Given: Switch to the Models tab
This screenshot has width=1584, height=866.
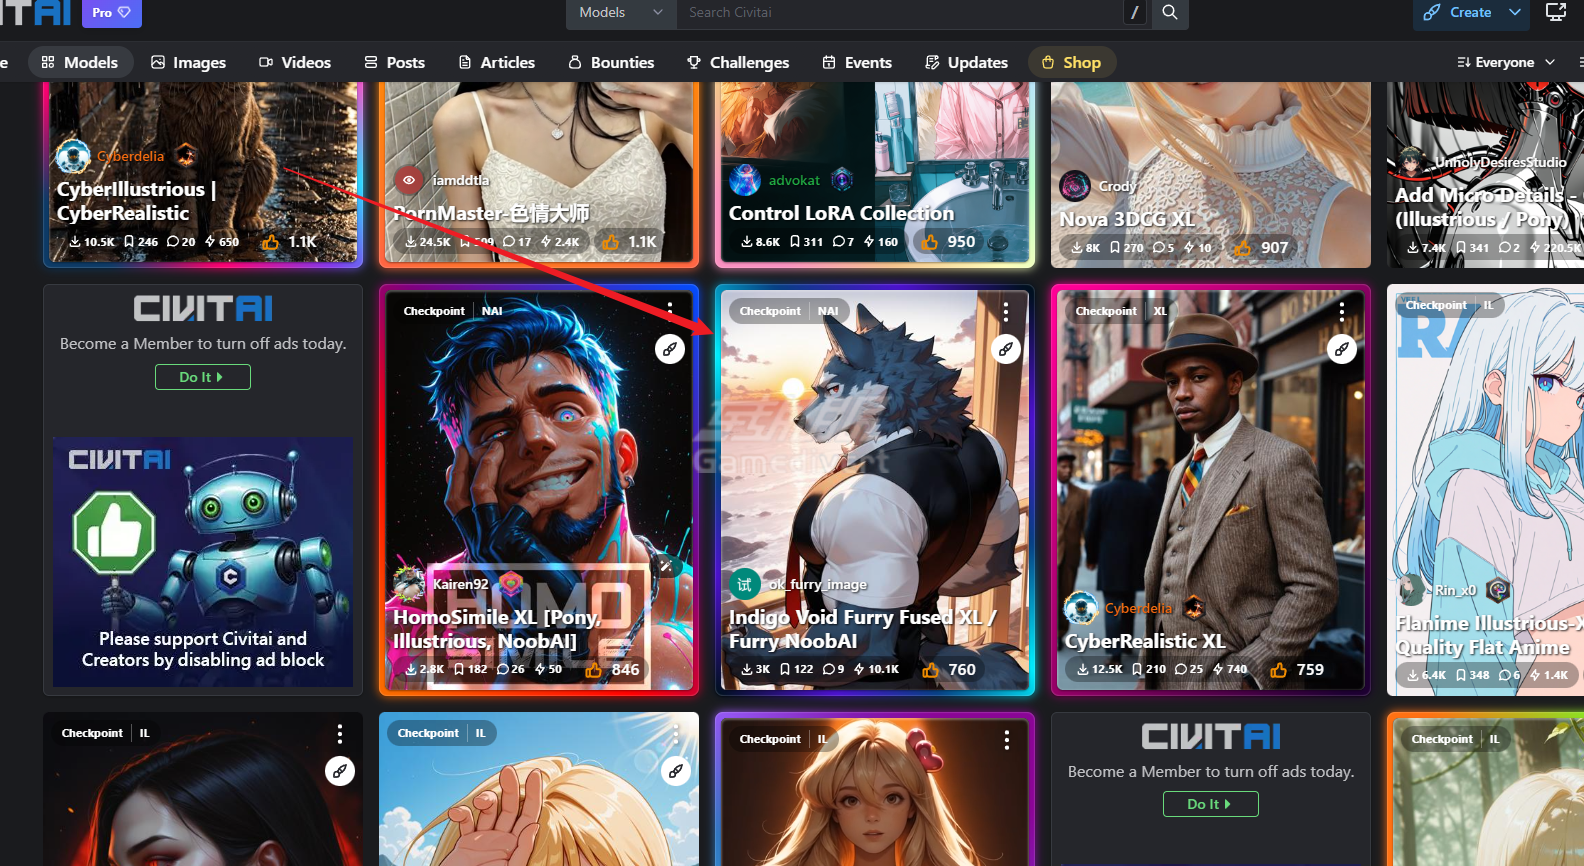Looking at the screenshot, I should [80, 62].
